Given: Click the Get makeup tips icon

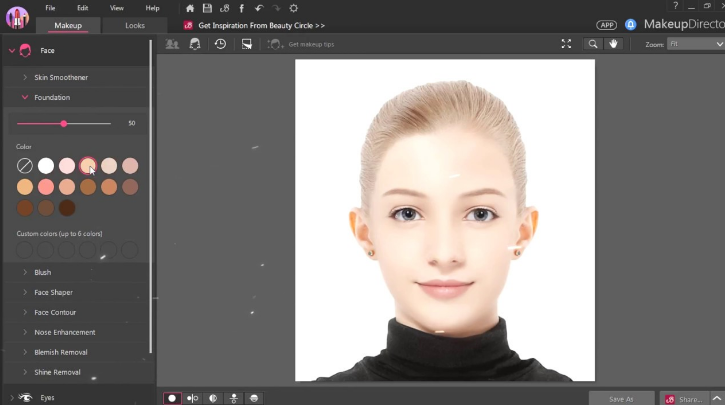Looking at the screenshot, I should 275,44.
